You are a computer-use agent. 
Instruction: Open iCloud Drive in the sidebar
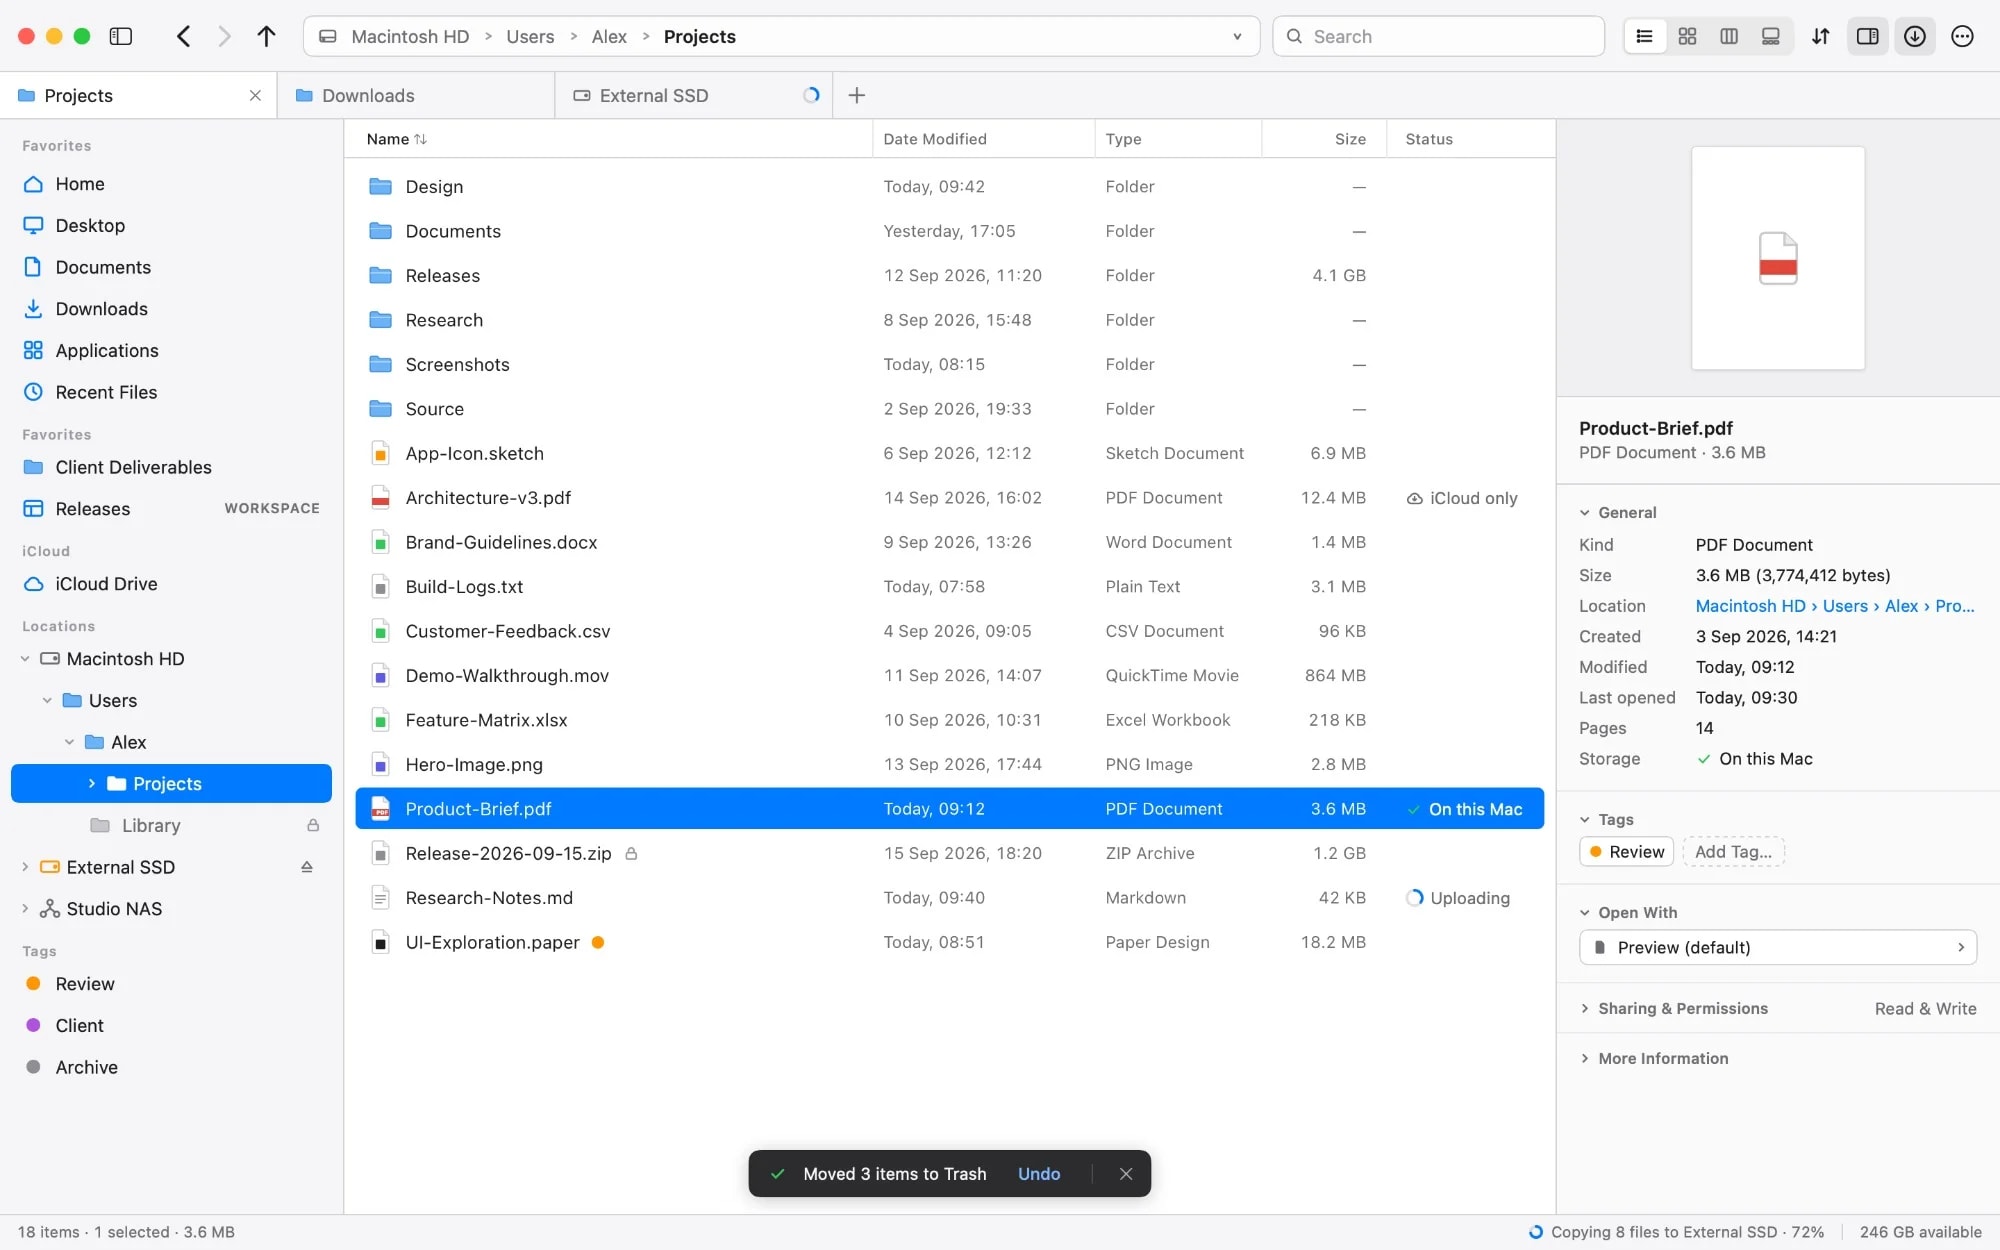(x=171, y=584)
